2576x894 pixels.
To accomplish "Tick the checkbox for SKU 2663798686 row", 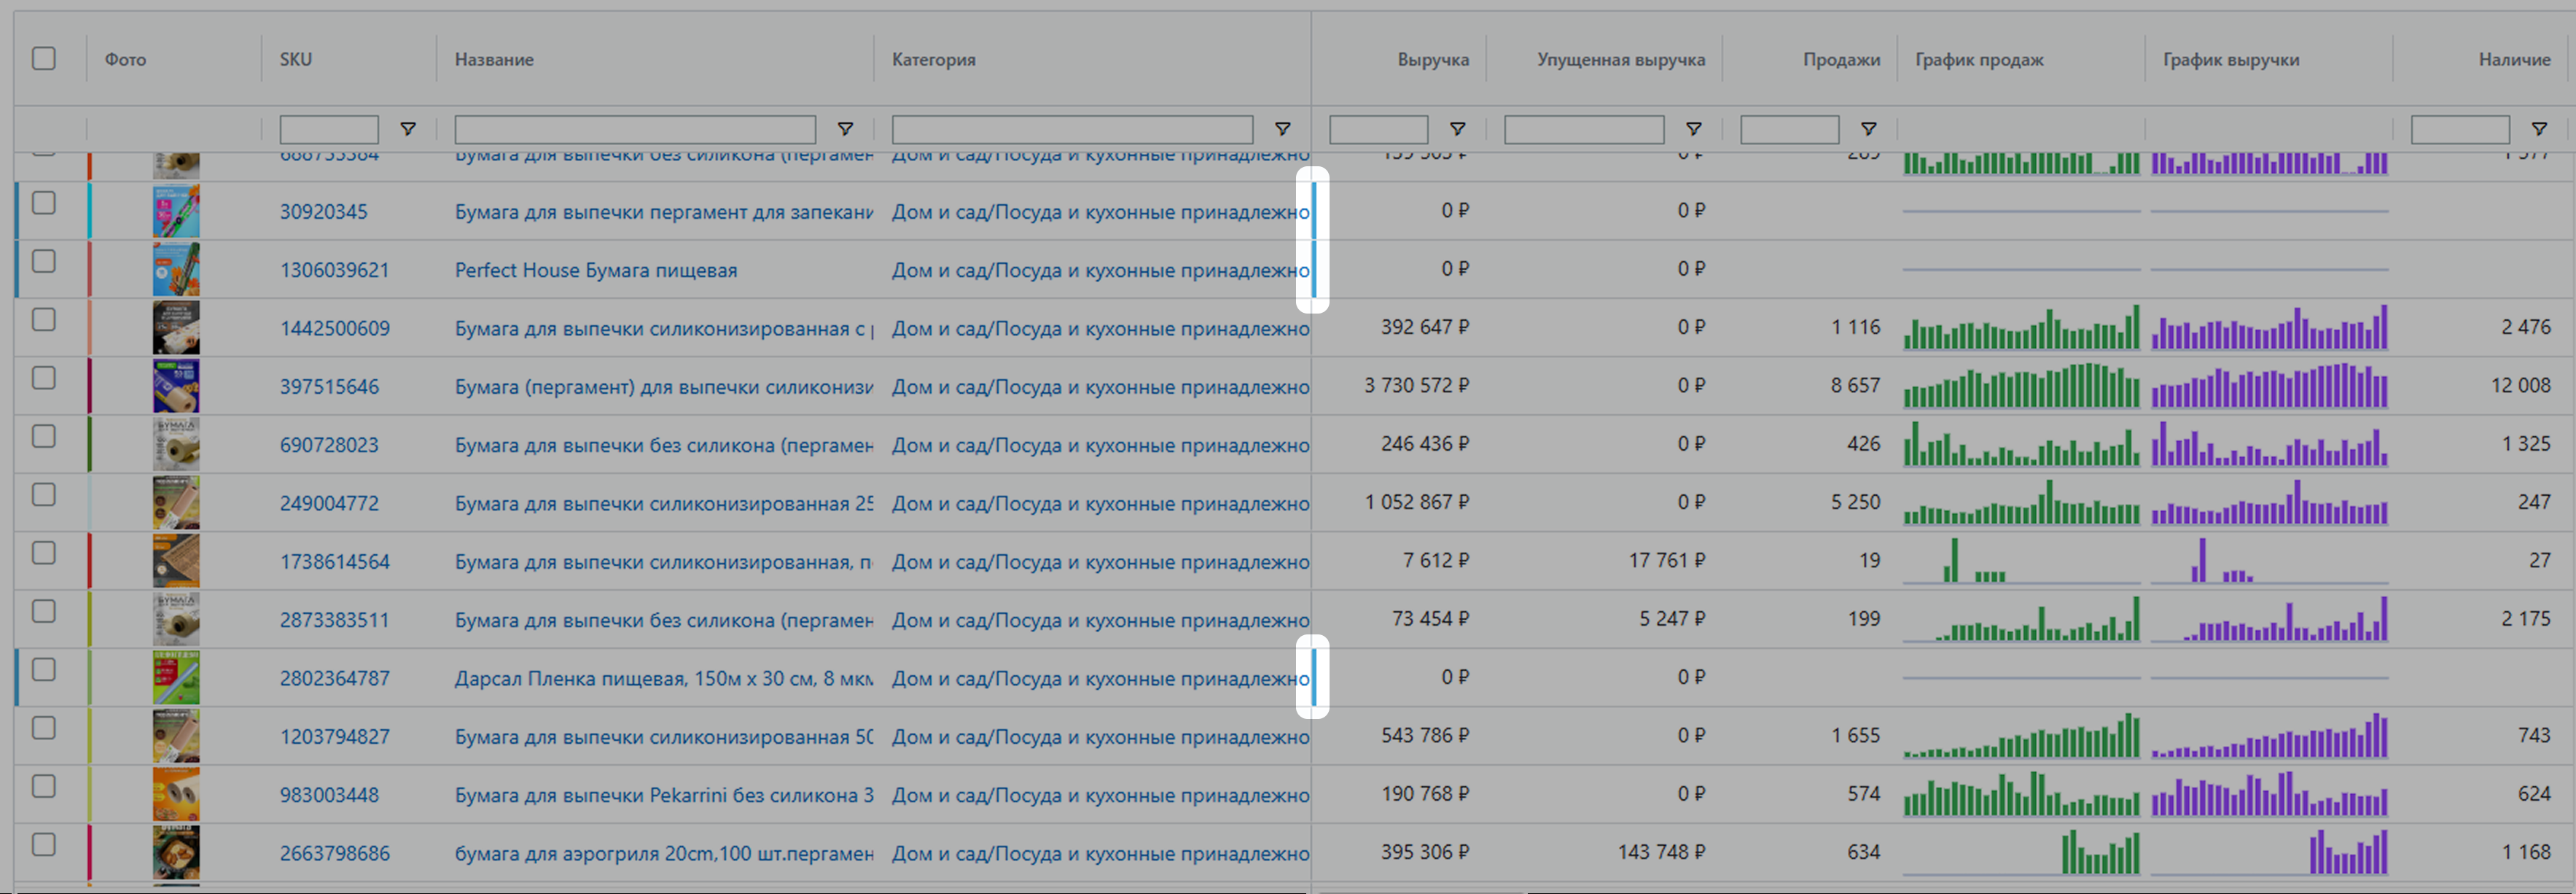I will pos(44,845).
